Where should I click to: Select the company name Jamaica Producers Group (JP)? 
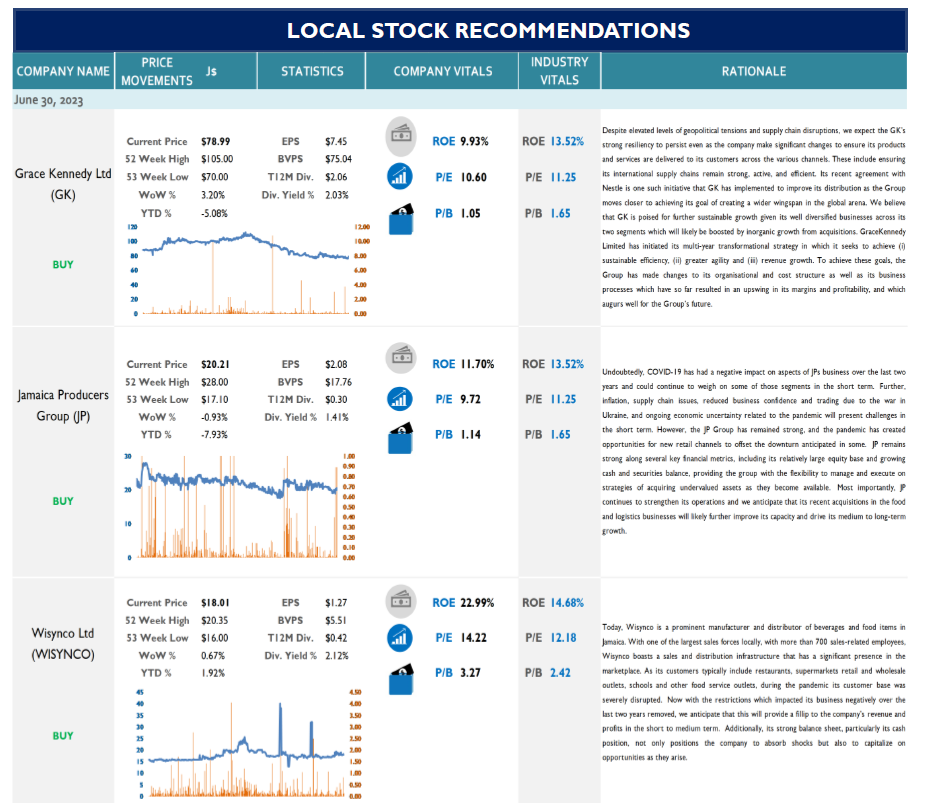click(x=63, y=406)
